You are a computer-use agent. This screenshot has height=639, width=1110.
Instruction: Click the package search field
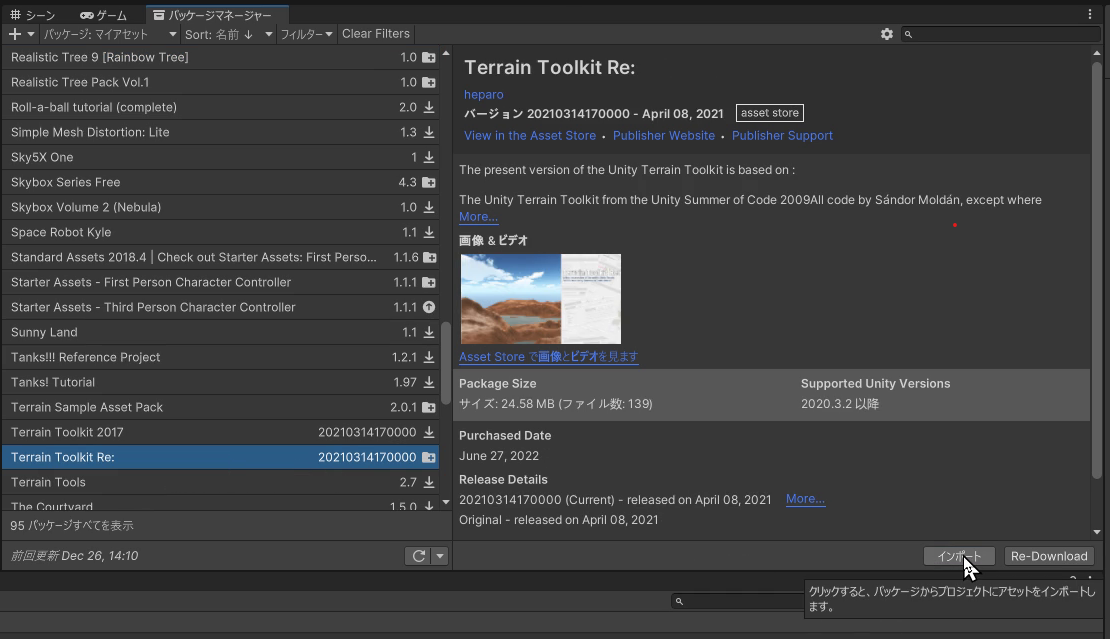click(1001, 34)
